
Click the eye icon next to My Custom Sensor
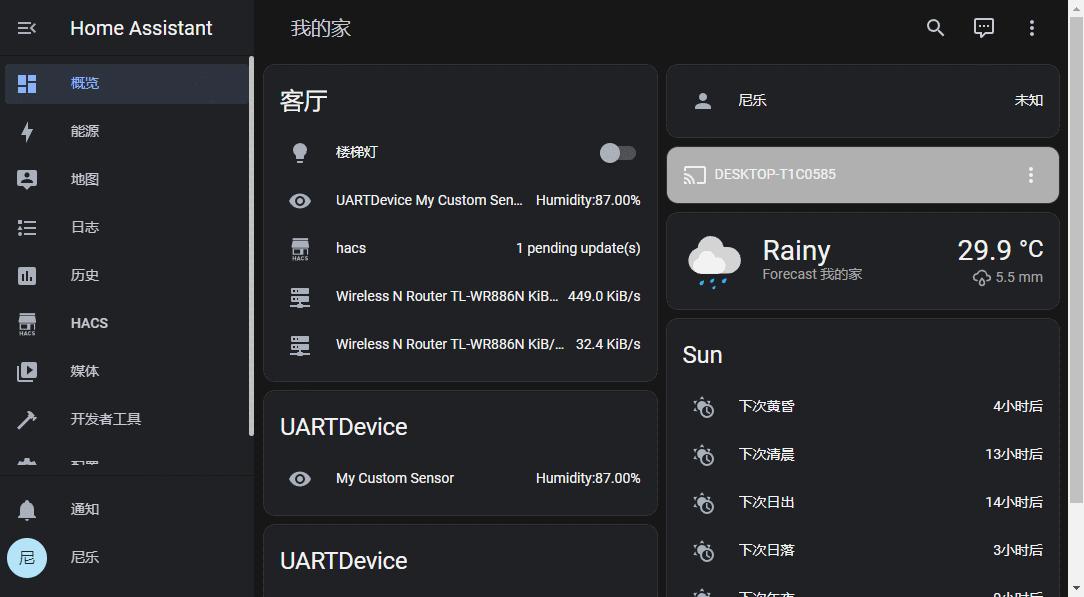coord(299,479)
